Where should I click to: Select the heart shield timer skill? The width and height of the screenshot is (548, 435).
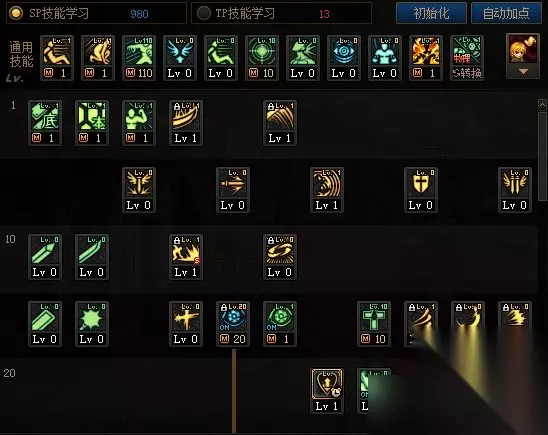click(327, 391)
